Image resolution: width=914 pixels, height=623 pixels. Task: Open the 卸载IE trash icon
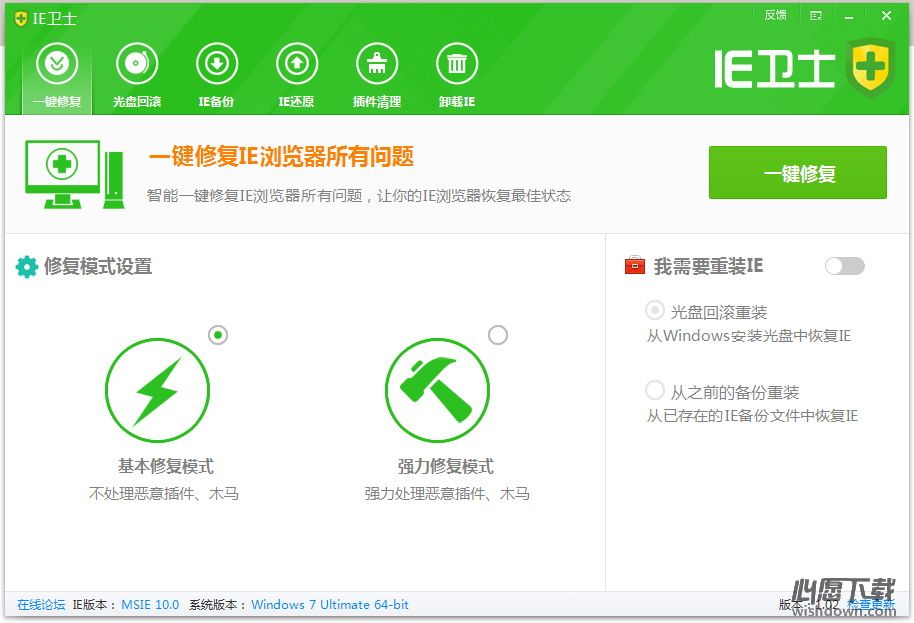click(x=457, y=64)
